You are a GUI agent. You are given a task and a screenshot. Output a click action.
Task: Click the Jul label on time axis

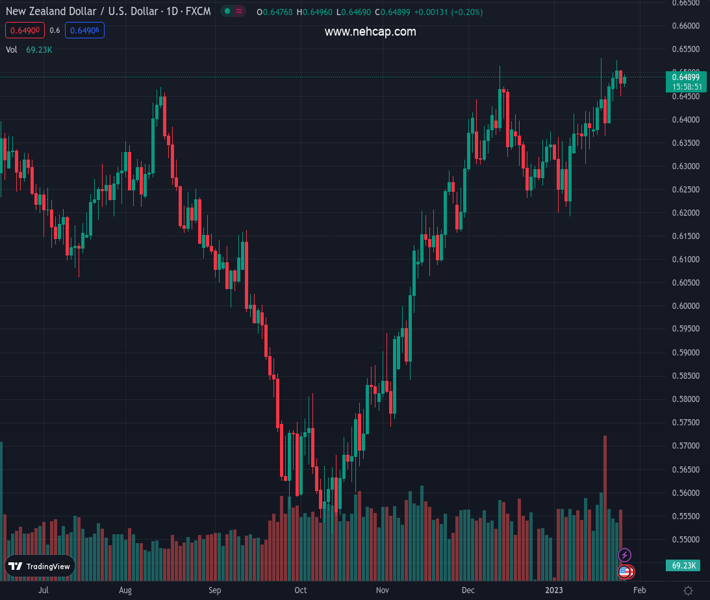coord(43,590)
